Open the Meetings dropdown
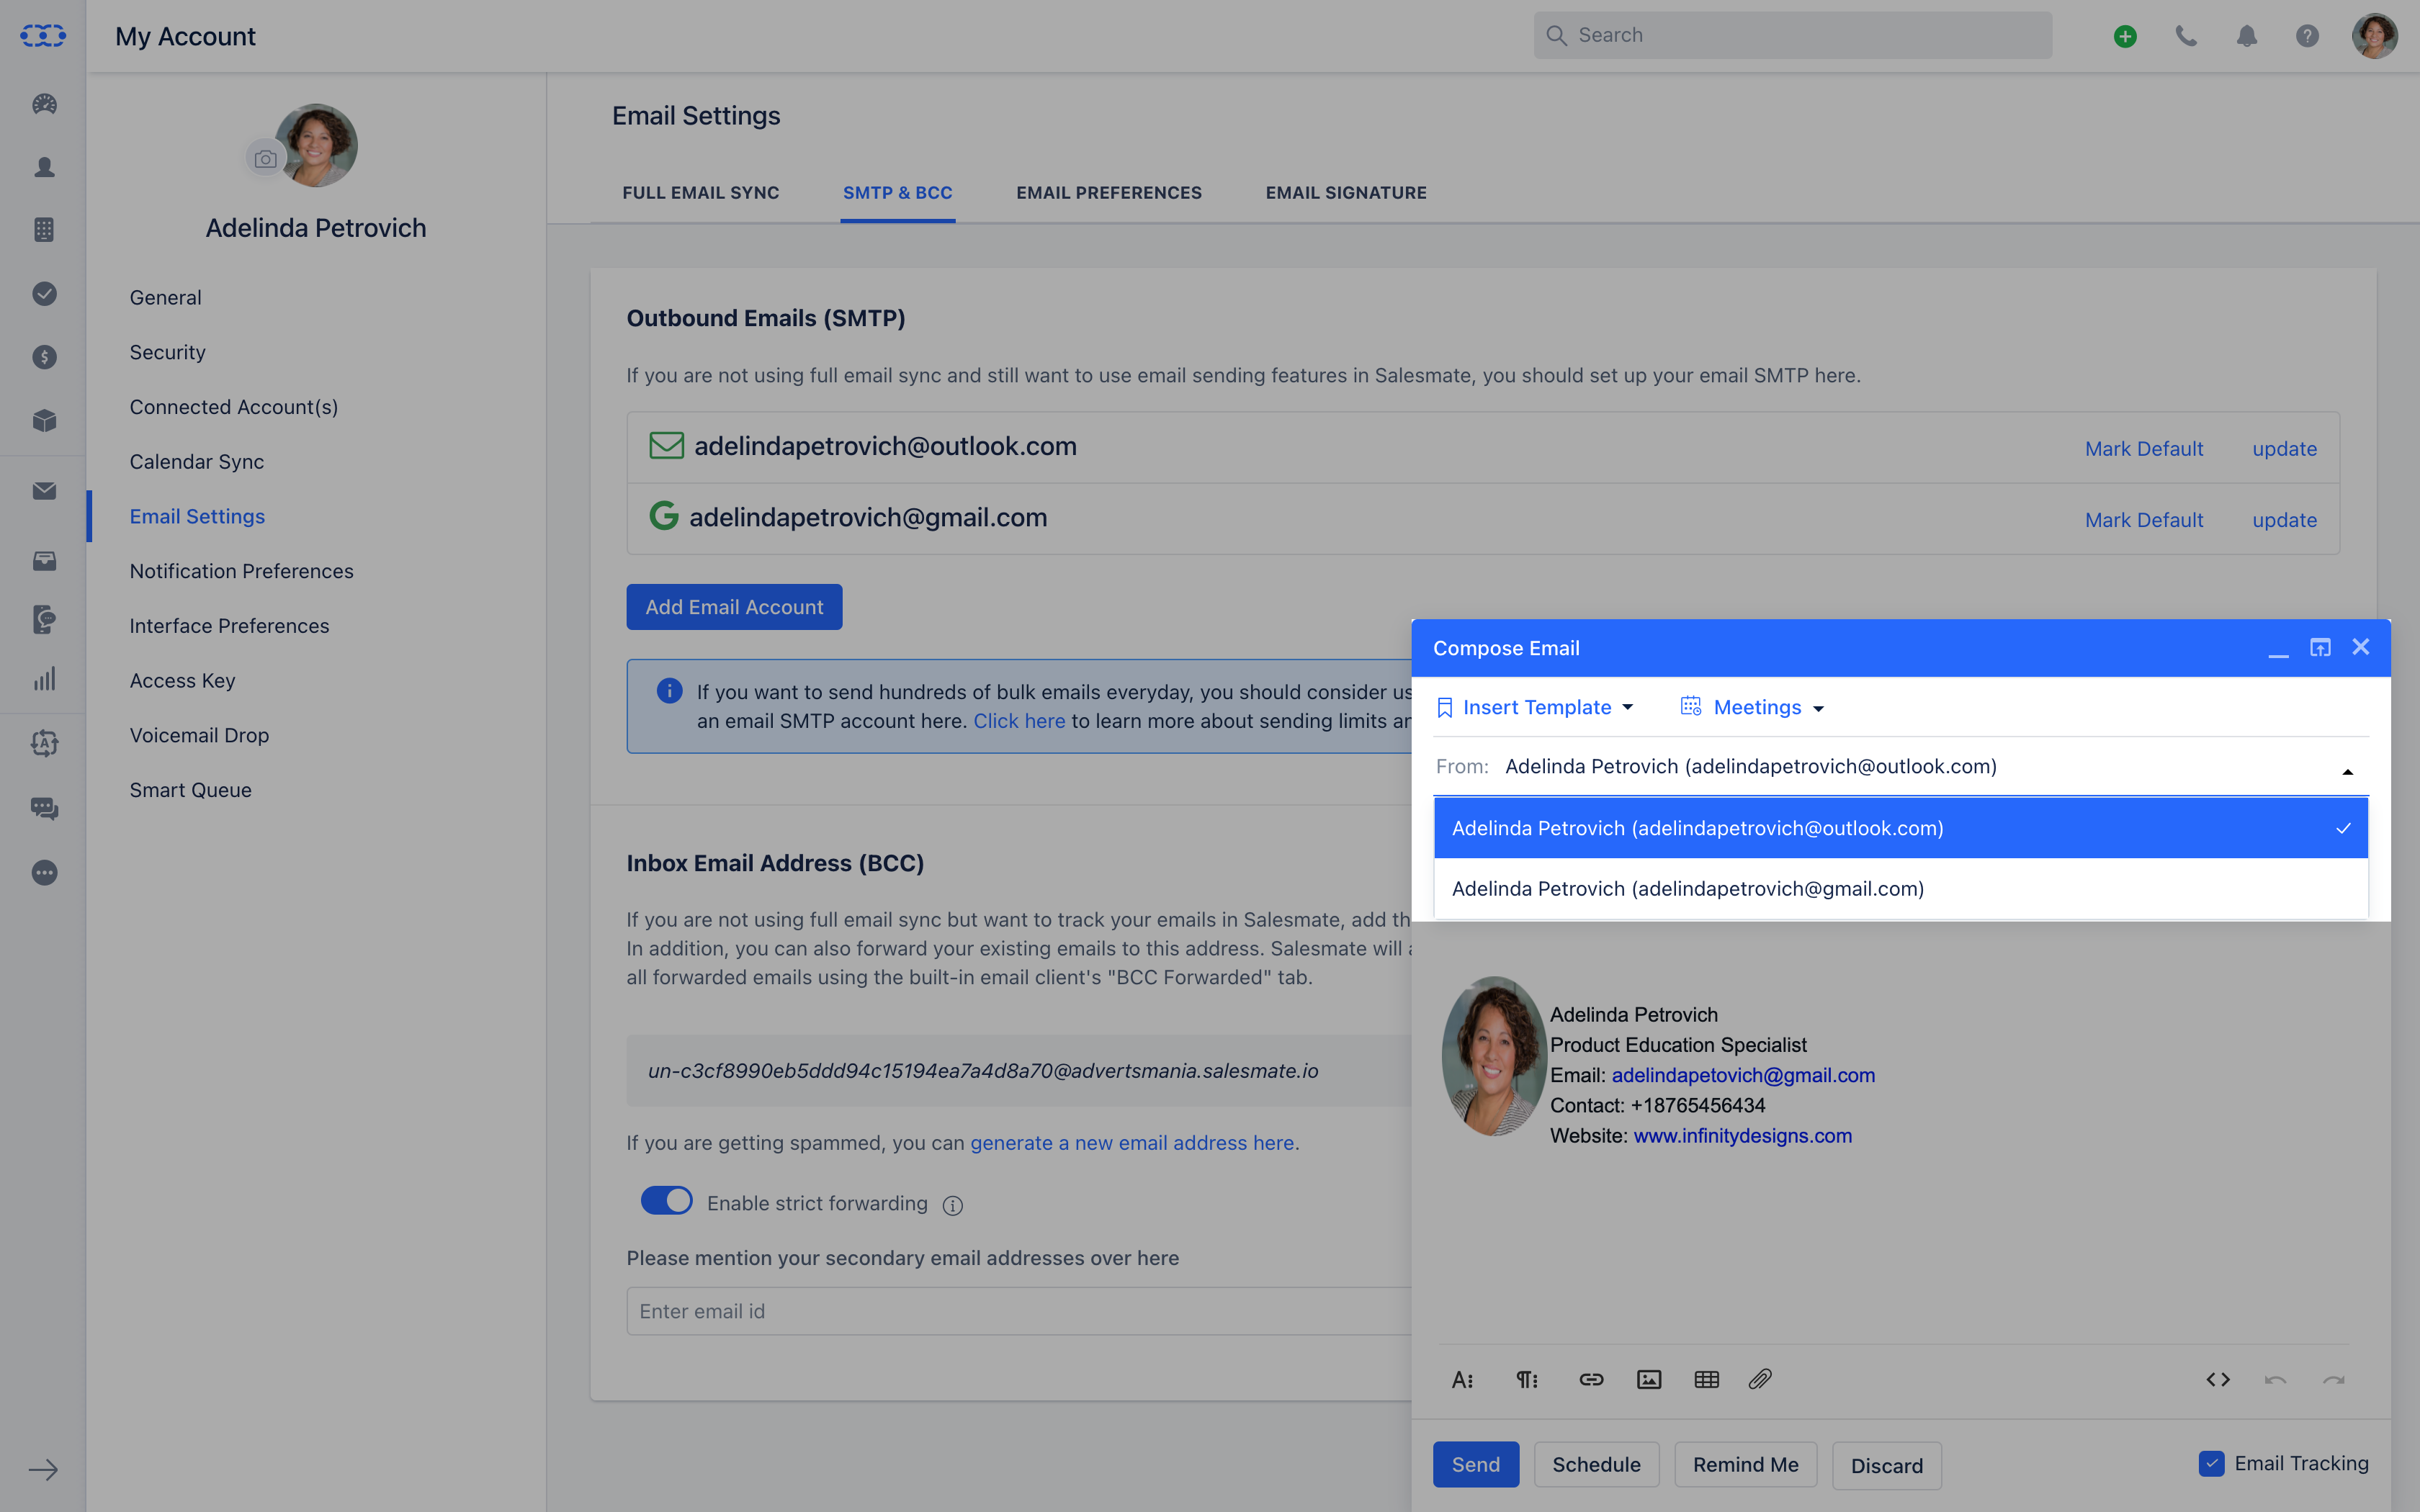This screenshot has width=2420, height=1512. coord(1752,707)
